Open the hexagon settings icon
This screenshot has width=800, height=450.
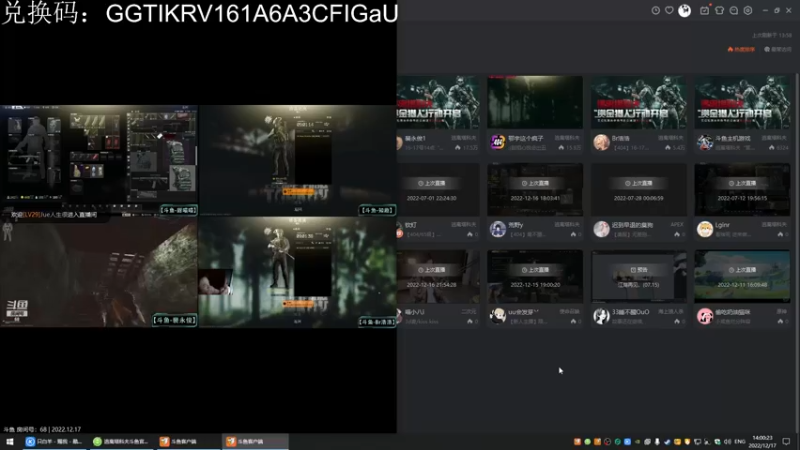(x=748, y=11)
